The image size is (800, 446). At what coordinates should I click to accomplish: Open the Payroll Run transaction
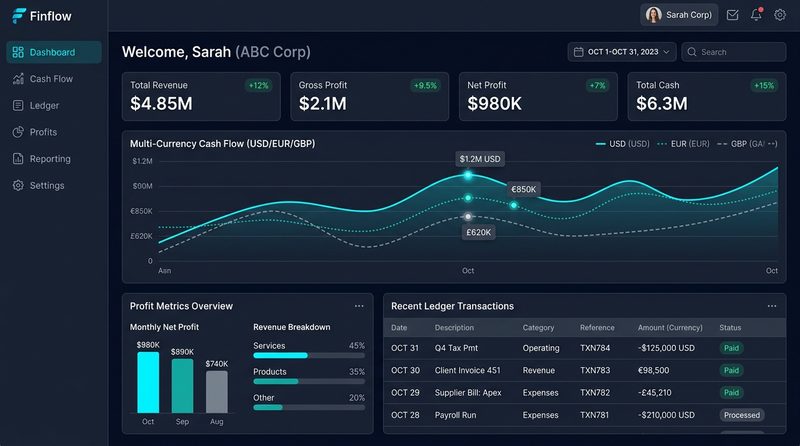tap(585, 415)
